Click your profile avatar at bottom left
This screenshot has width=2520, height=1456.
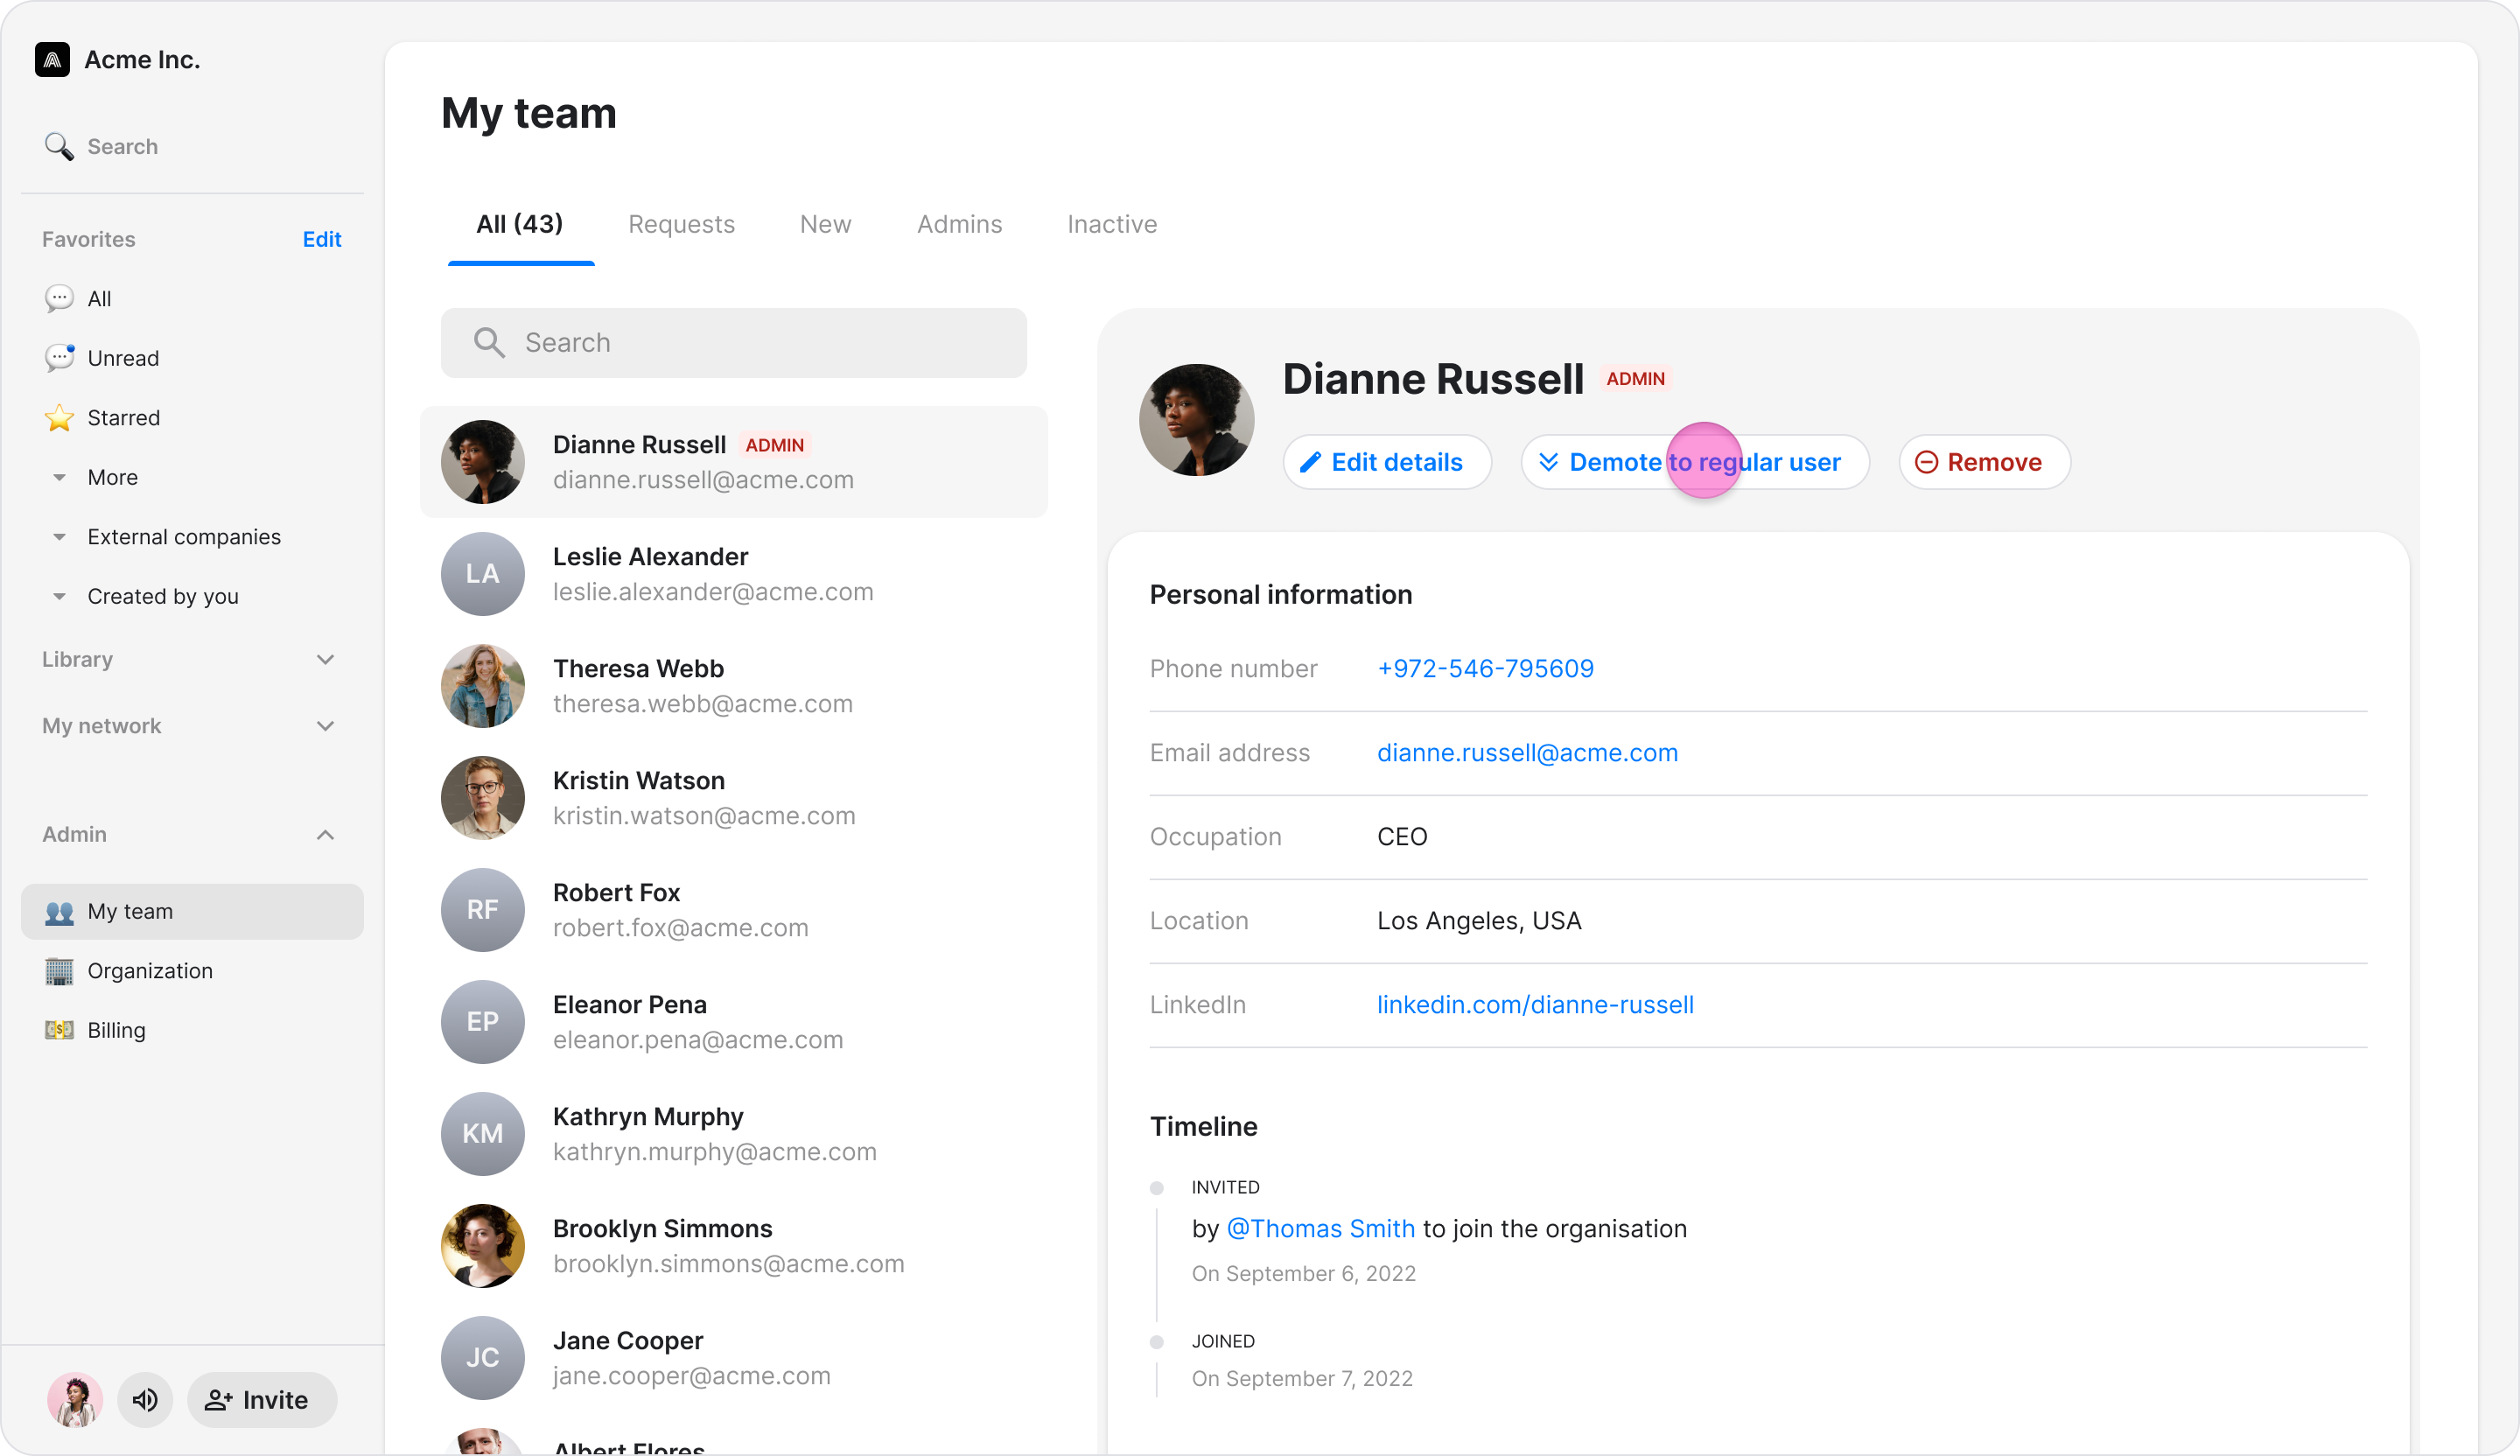pyautogui.click(x=75, y=1399)
